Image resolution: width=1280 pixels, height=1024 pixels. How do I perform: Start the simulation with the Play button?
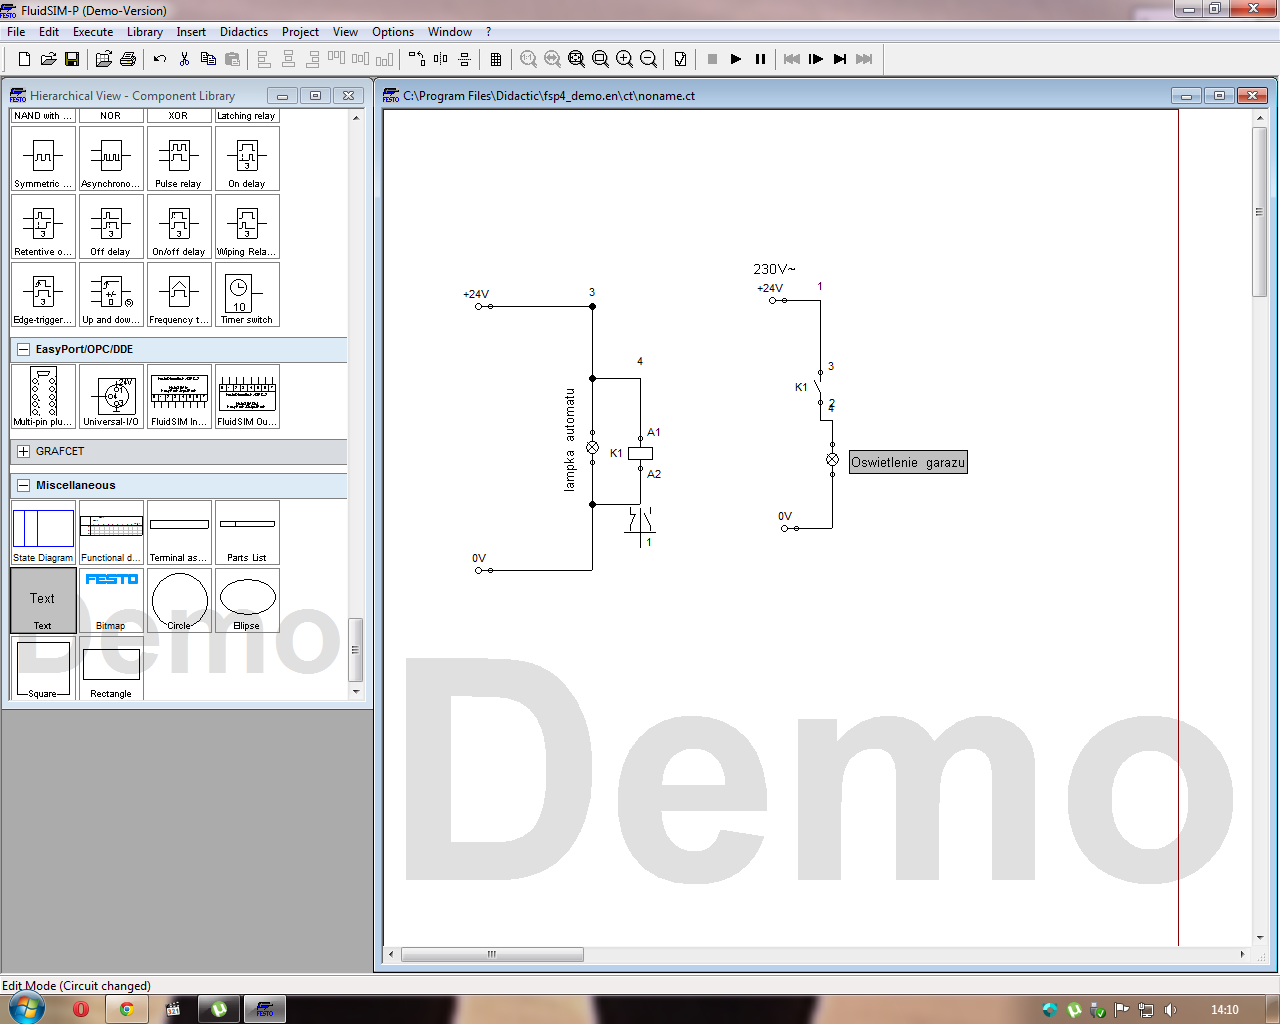(736, 59)
